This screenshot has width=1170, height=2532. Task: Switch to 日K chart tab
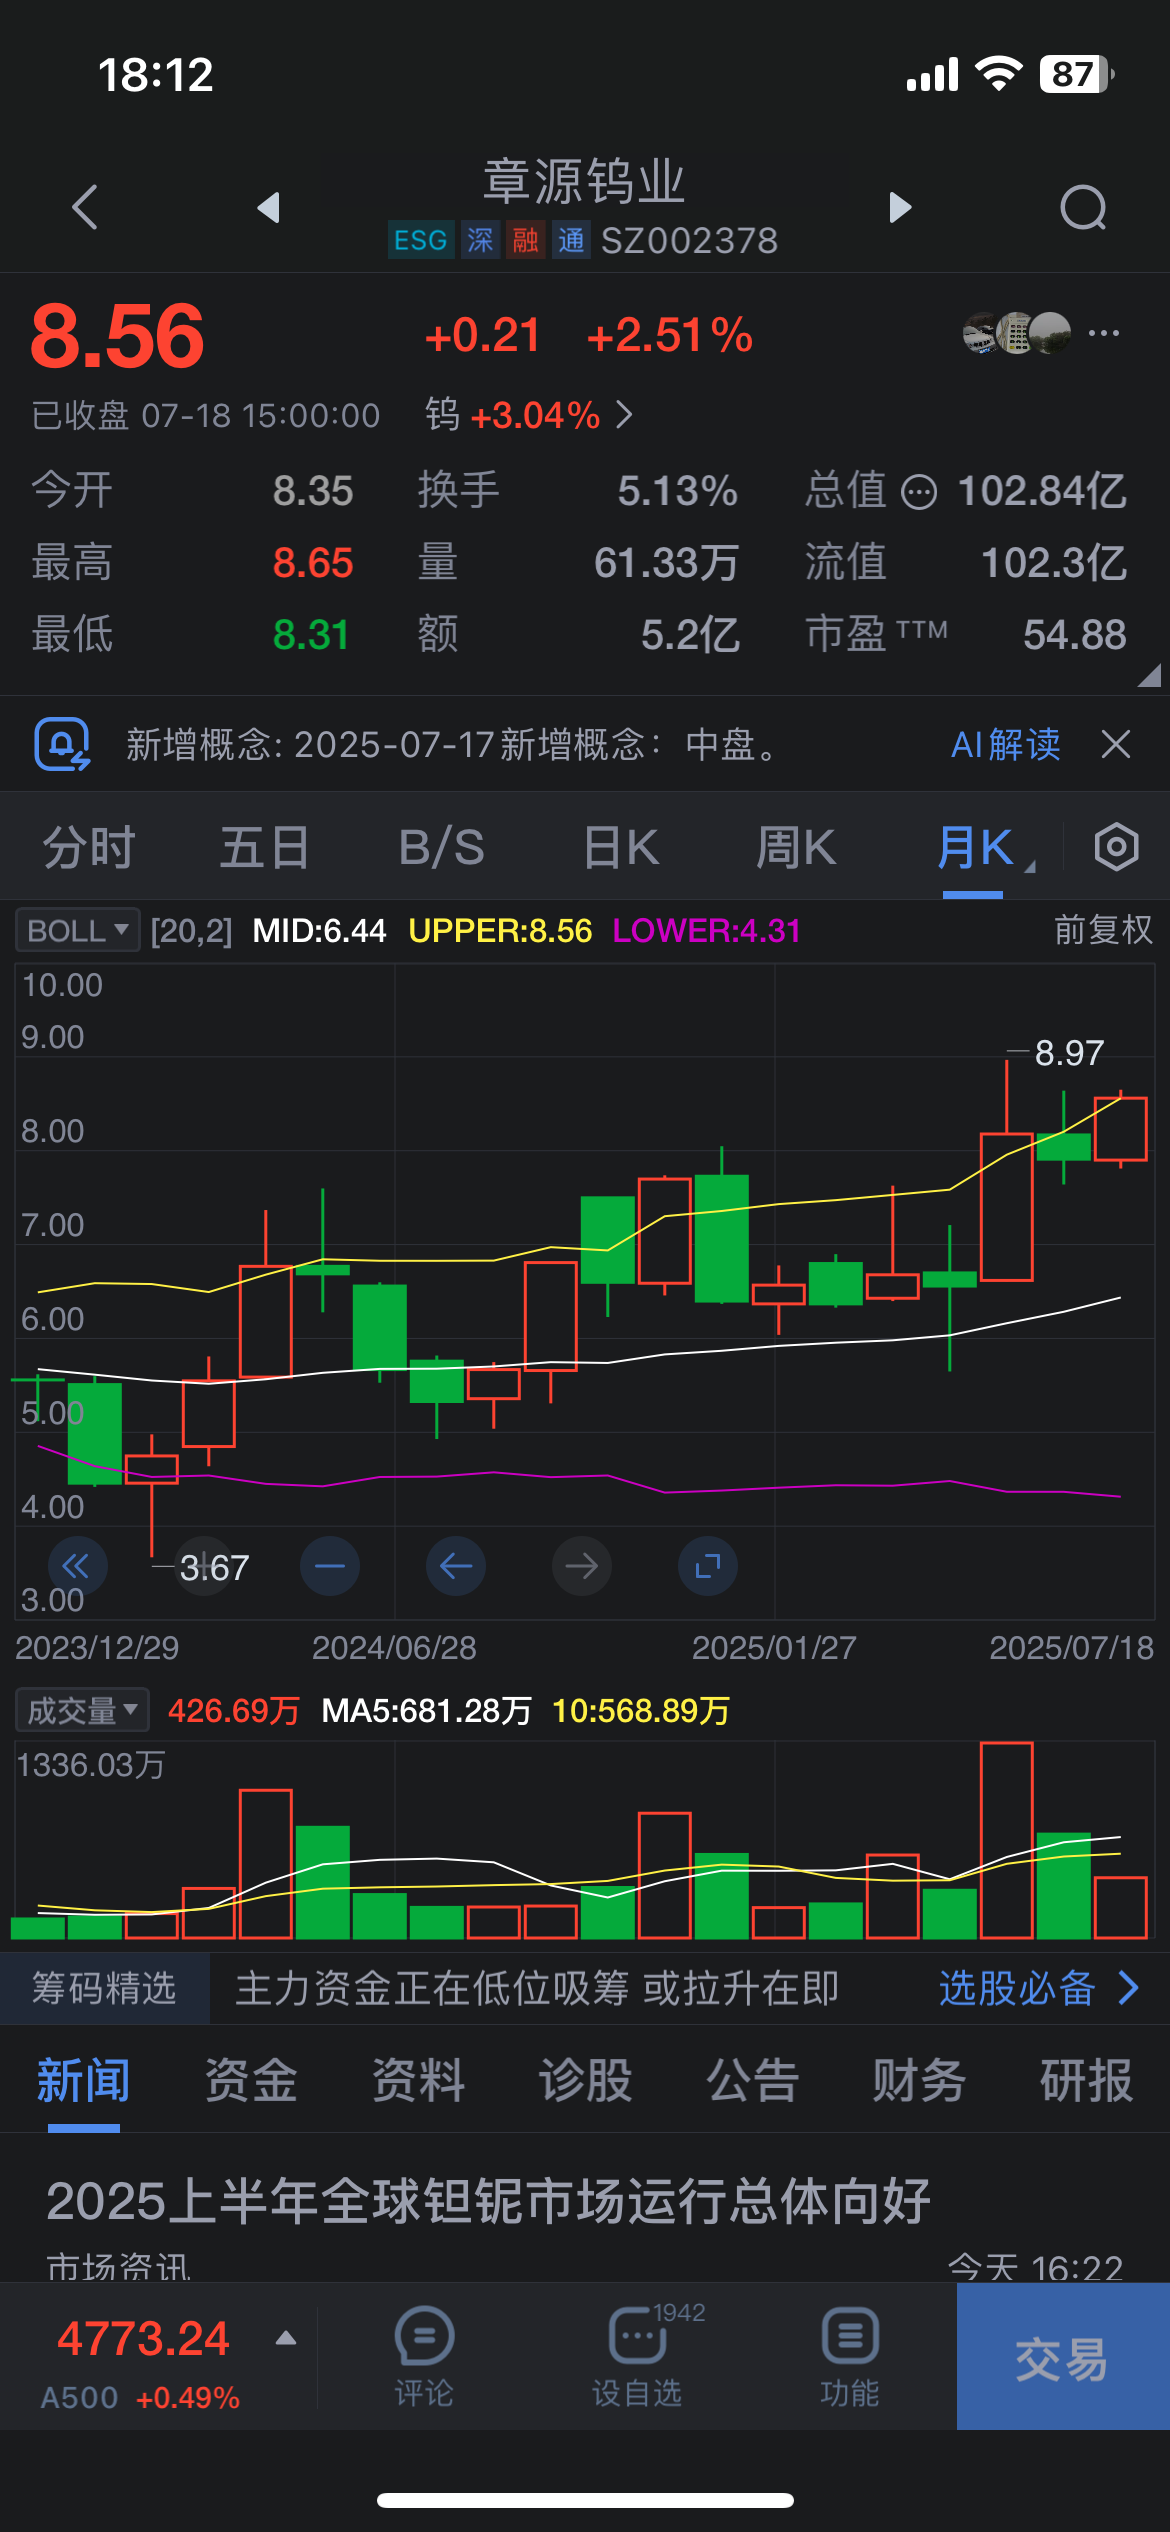tap(621, 848)
